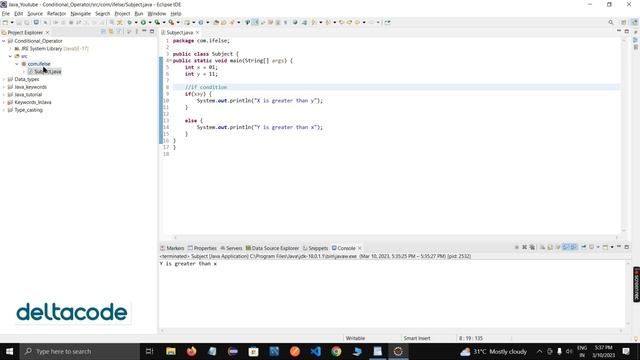Toggle Show Console on standard output change
640x360 pixels.
[566, 247]
